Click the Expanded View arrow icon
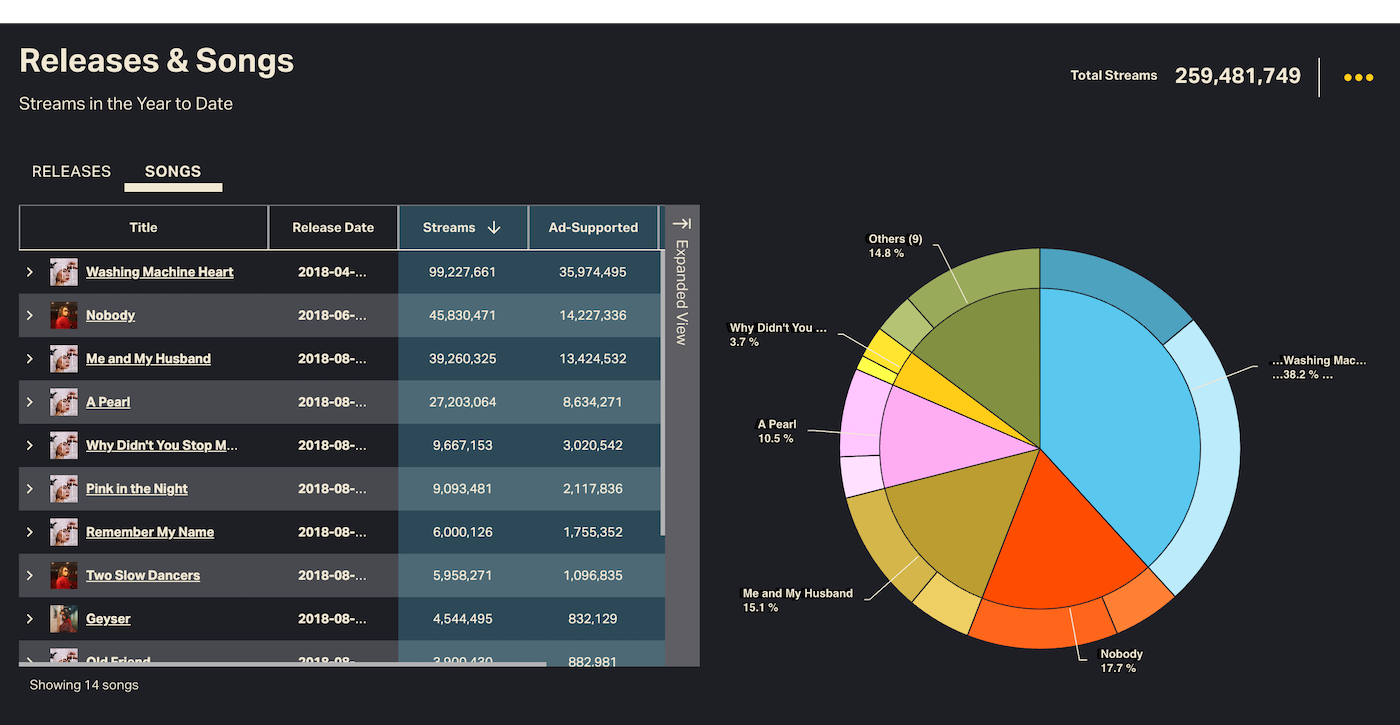 (x=682, y=224)
